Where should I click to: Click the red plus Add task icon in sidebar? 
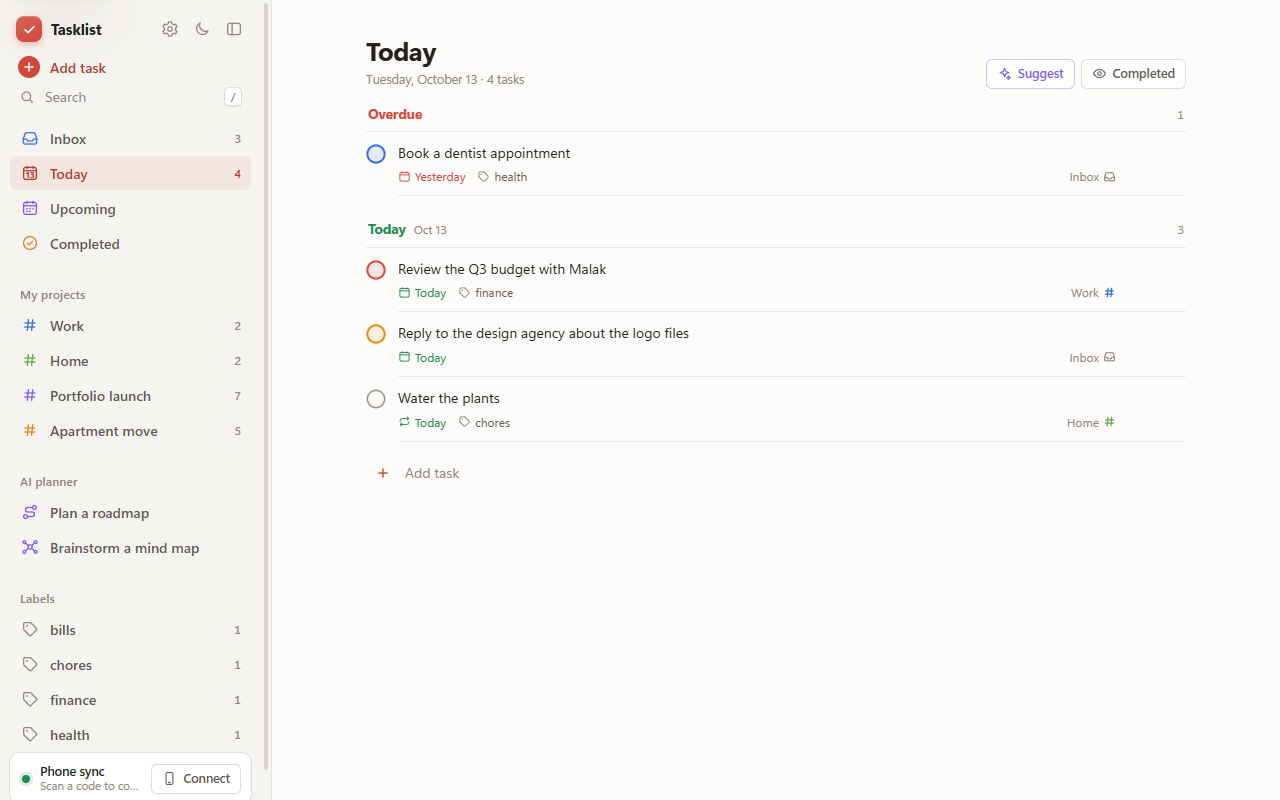(x=29, y=68)
